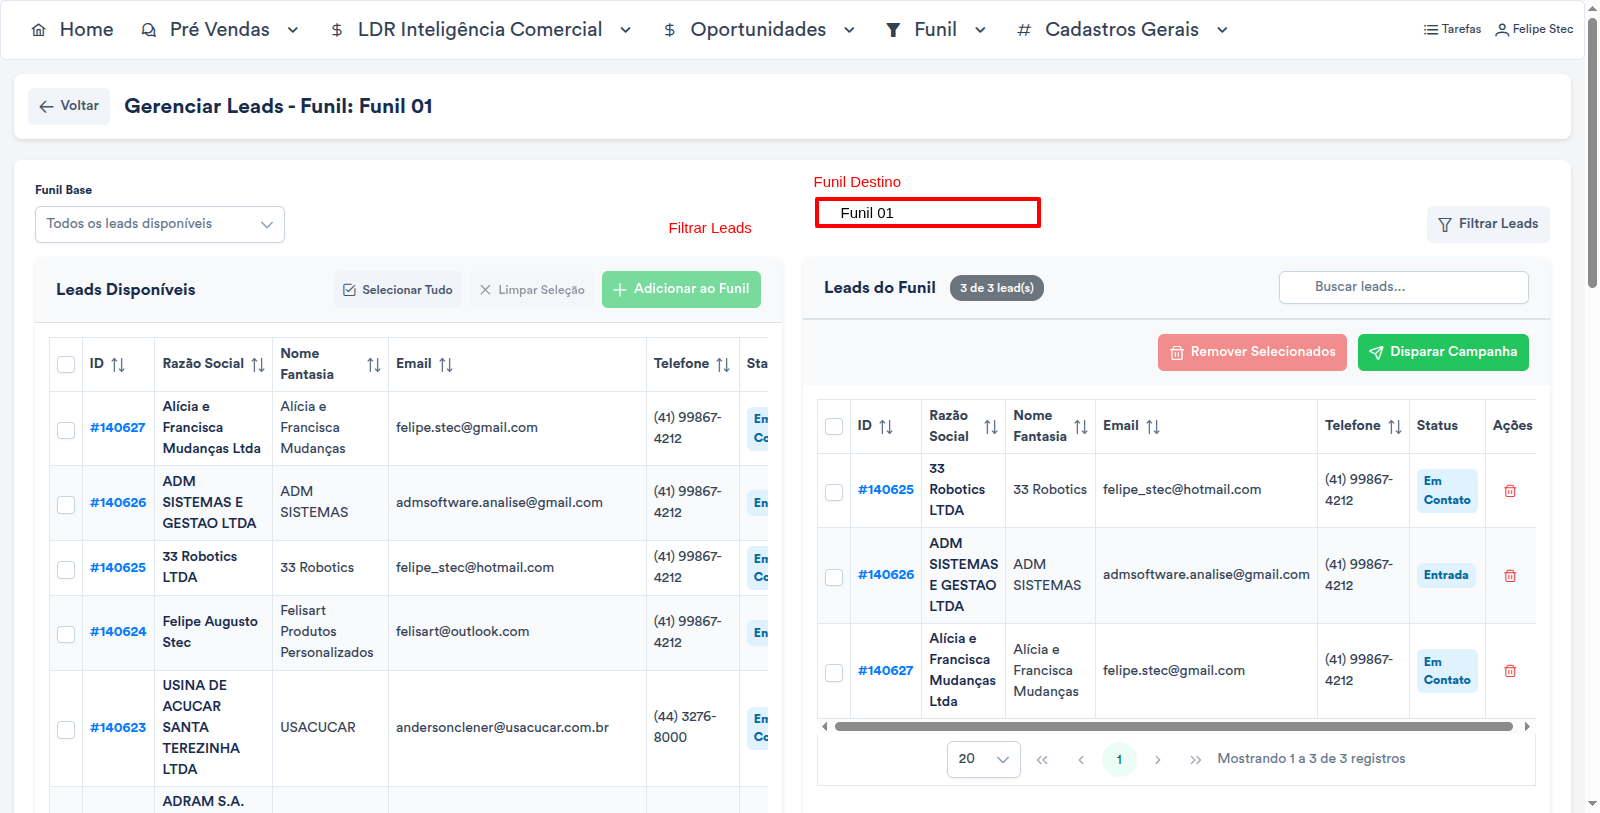Viewport: 1600px width, 813px height.
Task: Open Funil Base dropdown 'Todos os leads disponíveis'
Action: point(160,224)
